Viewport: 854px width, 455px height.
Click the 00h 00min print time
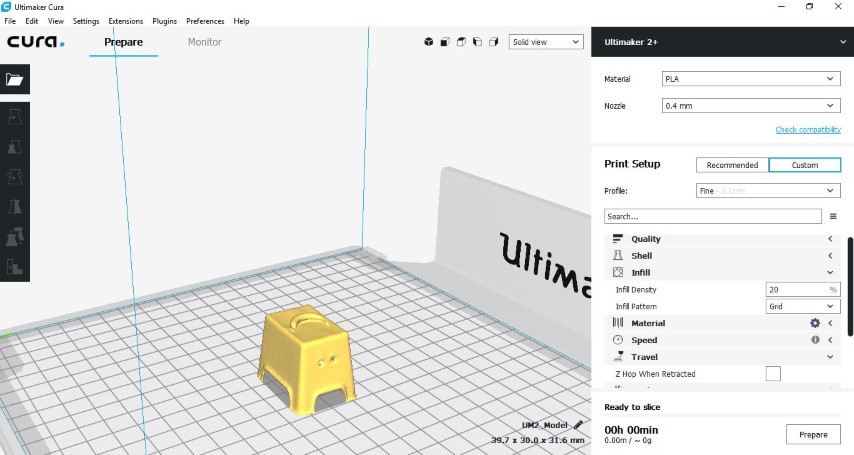(x=631, y=430)
